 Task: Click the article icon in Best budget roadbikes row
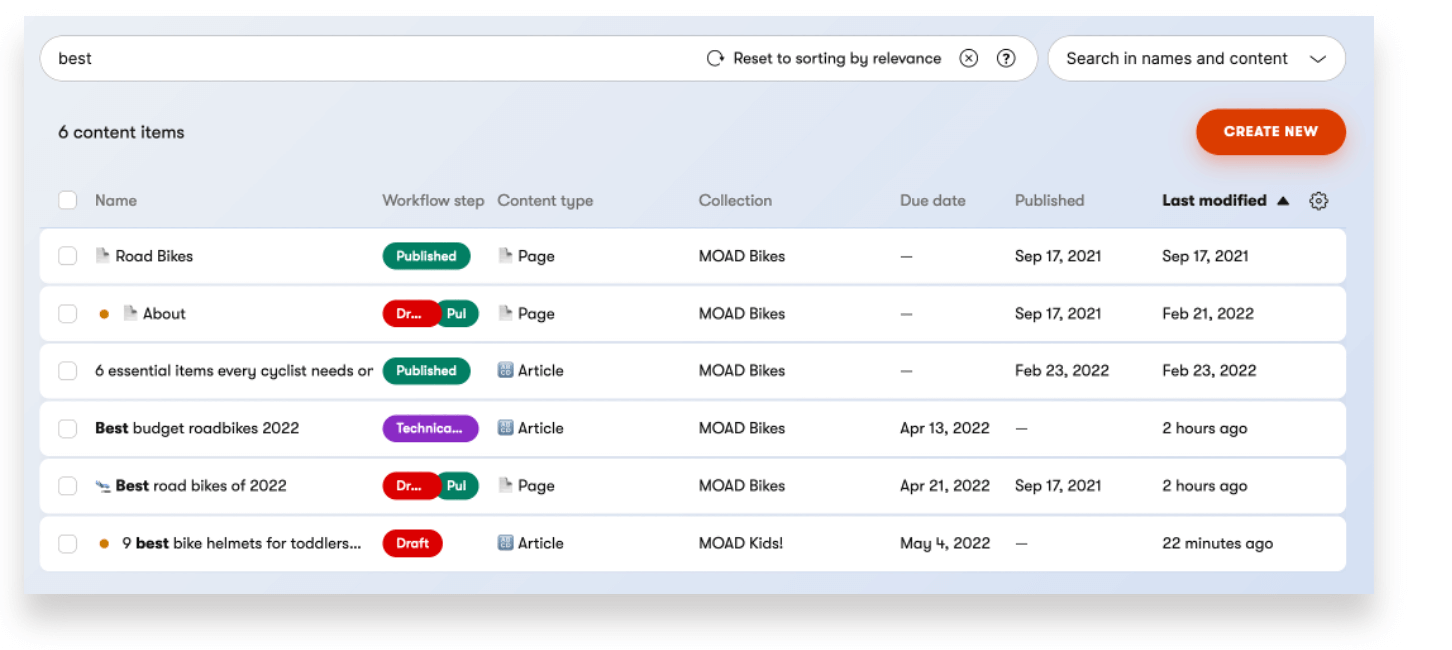(x=506, y=428)
